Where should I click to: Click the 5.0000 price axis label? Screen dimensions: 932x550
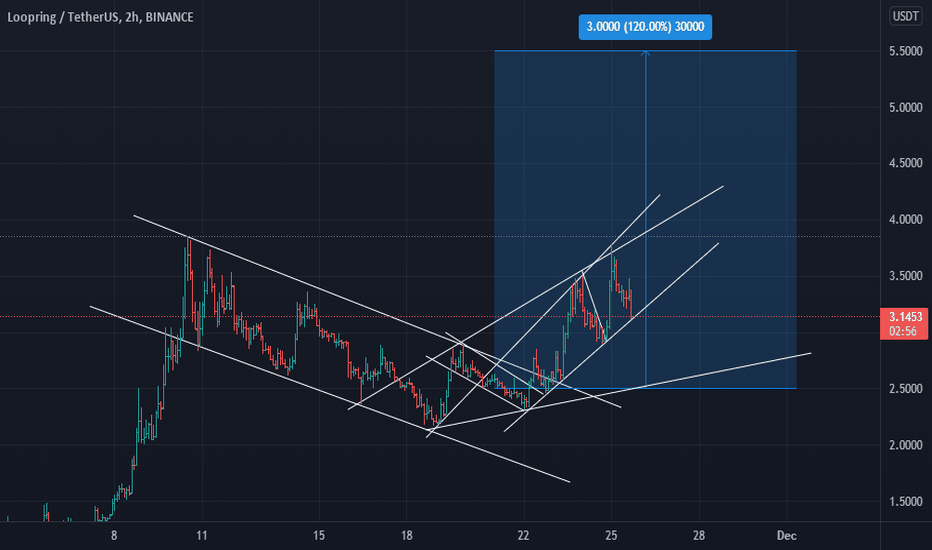(x=905, y=108)
